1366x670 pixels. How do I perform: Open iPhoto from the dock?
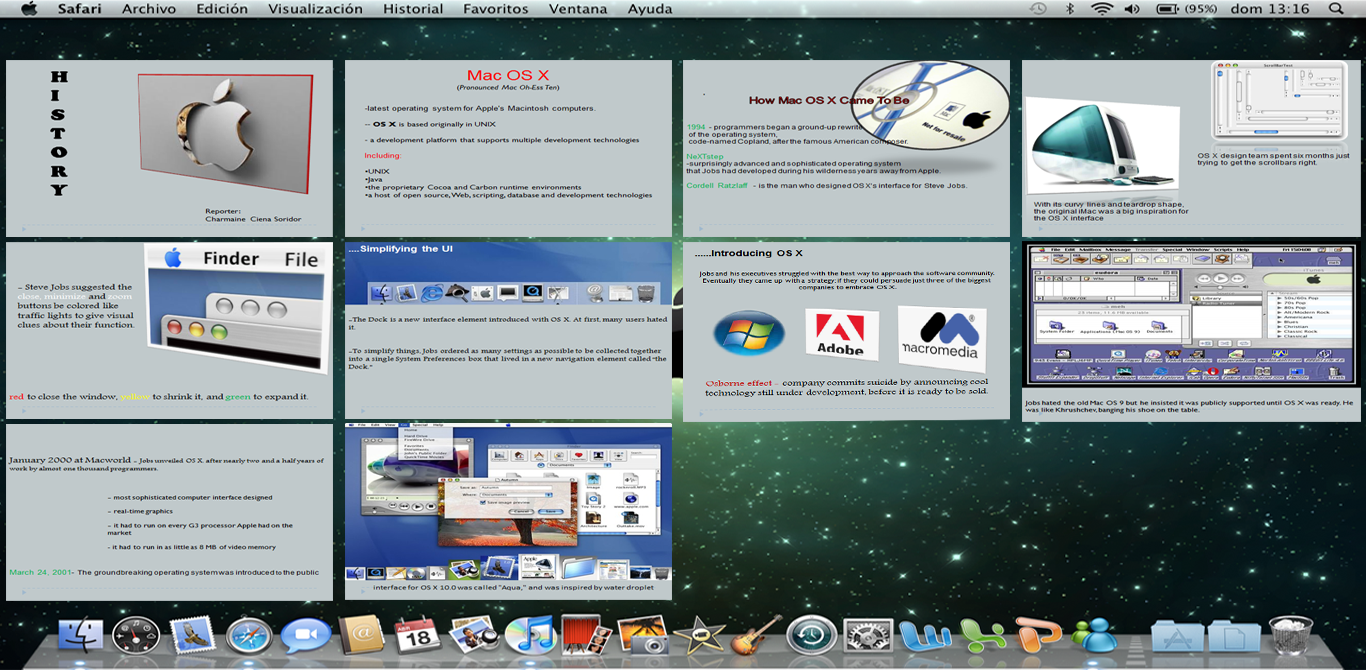[643, 635]
